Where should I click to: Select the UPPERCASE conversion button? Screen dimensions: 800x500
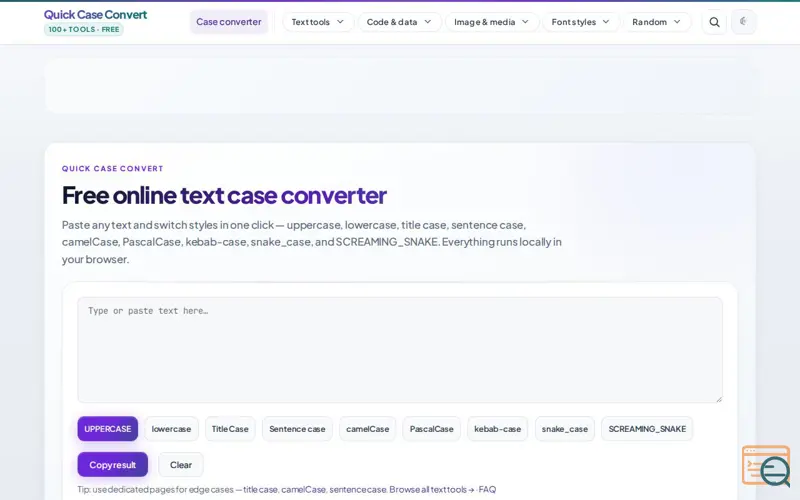coord(108,429)
